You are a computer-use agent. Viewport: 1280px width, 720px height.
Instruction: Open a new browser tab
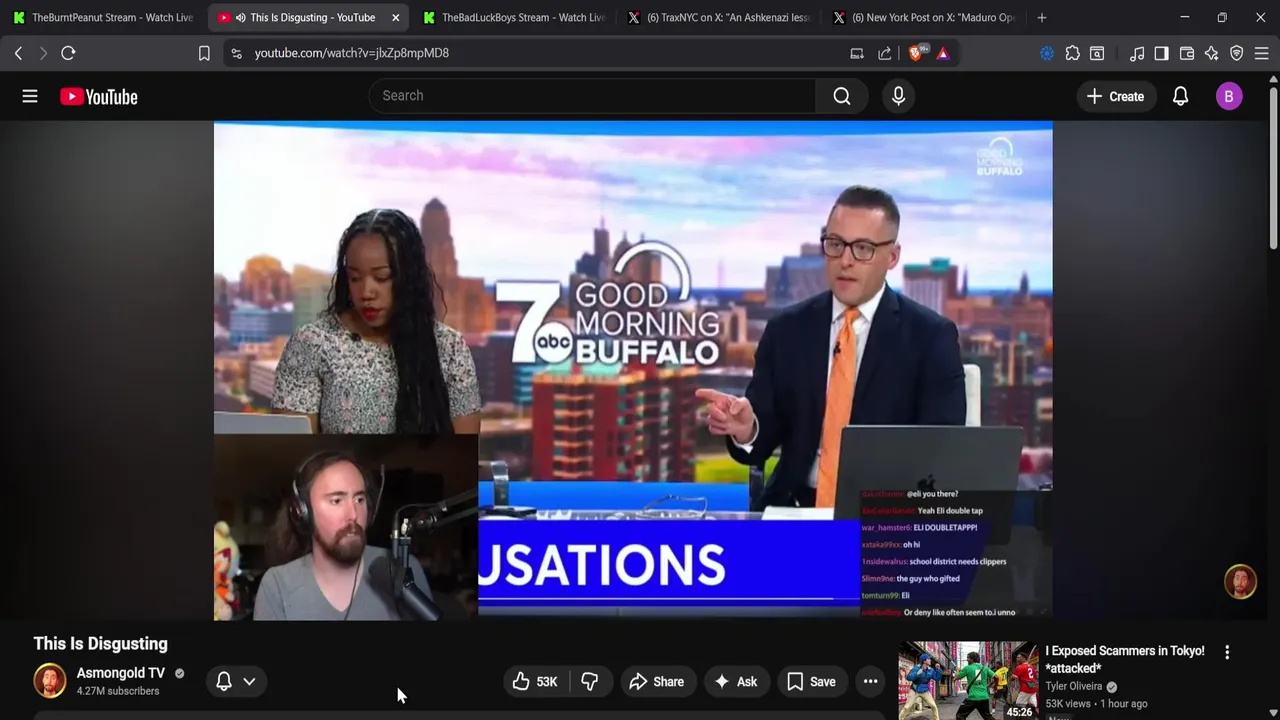[x=1042, y=17]
